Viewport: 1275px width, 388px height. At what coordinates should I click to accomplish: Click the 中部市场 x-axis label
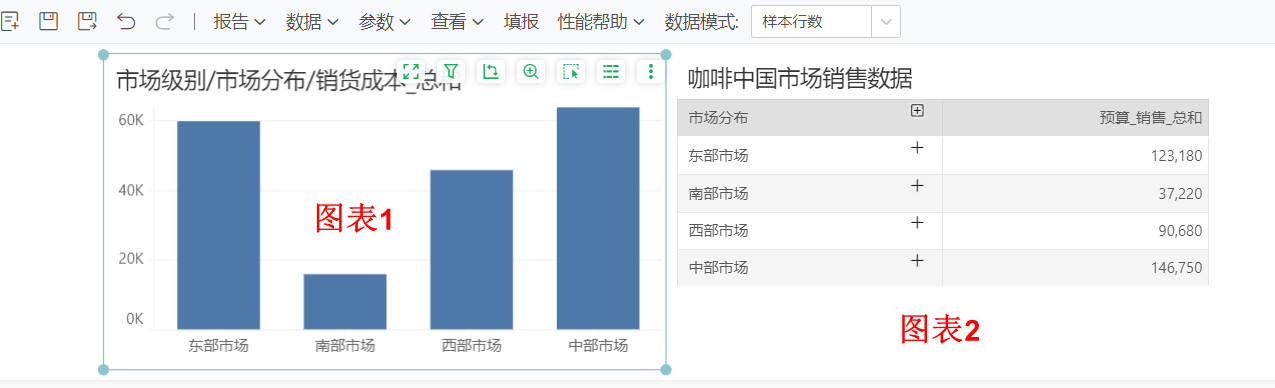pyautogui.click(x=598, y=346)
